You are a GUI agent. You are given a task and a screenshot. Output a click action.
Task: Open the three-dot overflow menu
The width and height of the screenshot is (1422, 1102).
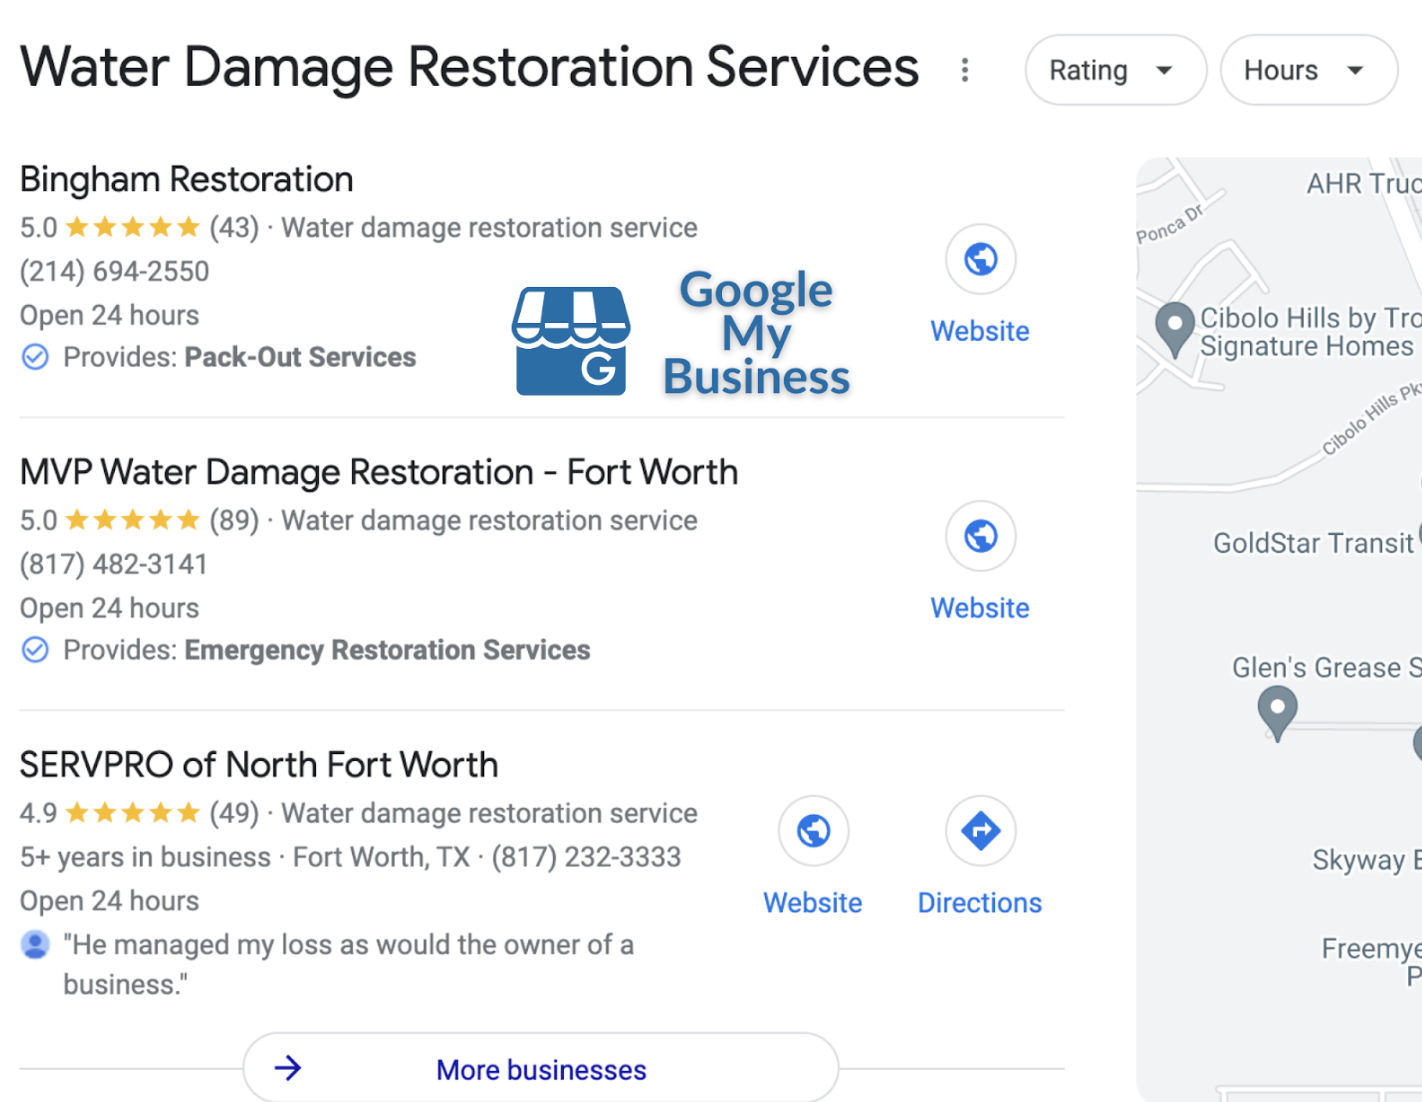coord(964,69)
